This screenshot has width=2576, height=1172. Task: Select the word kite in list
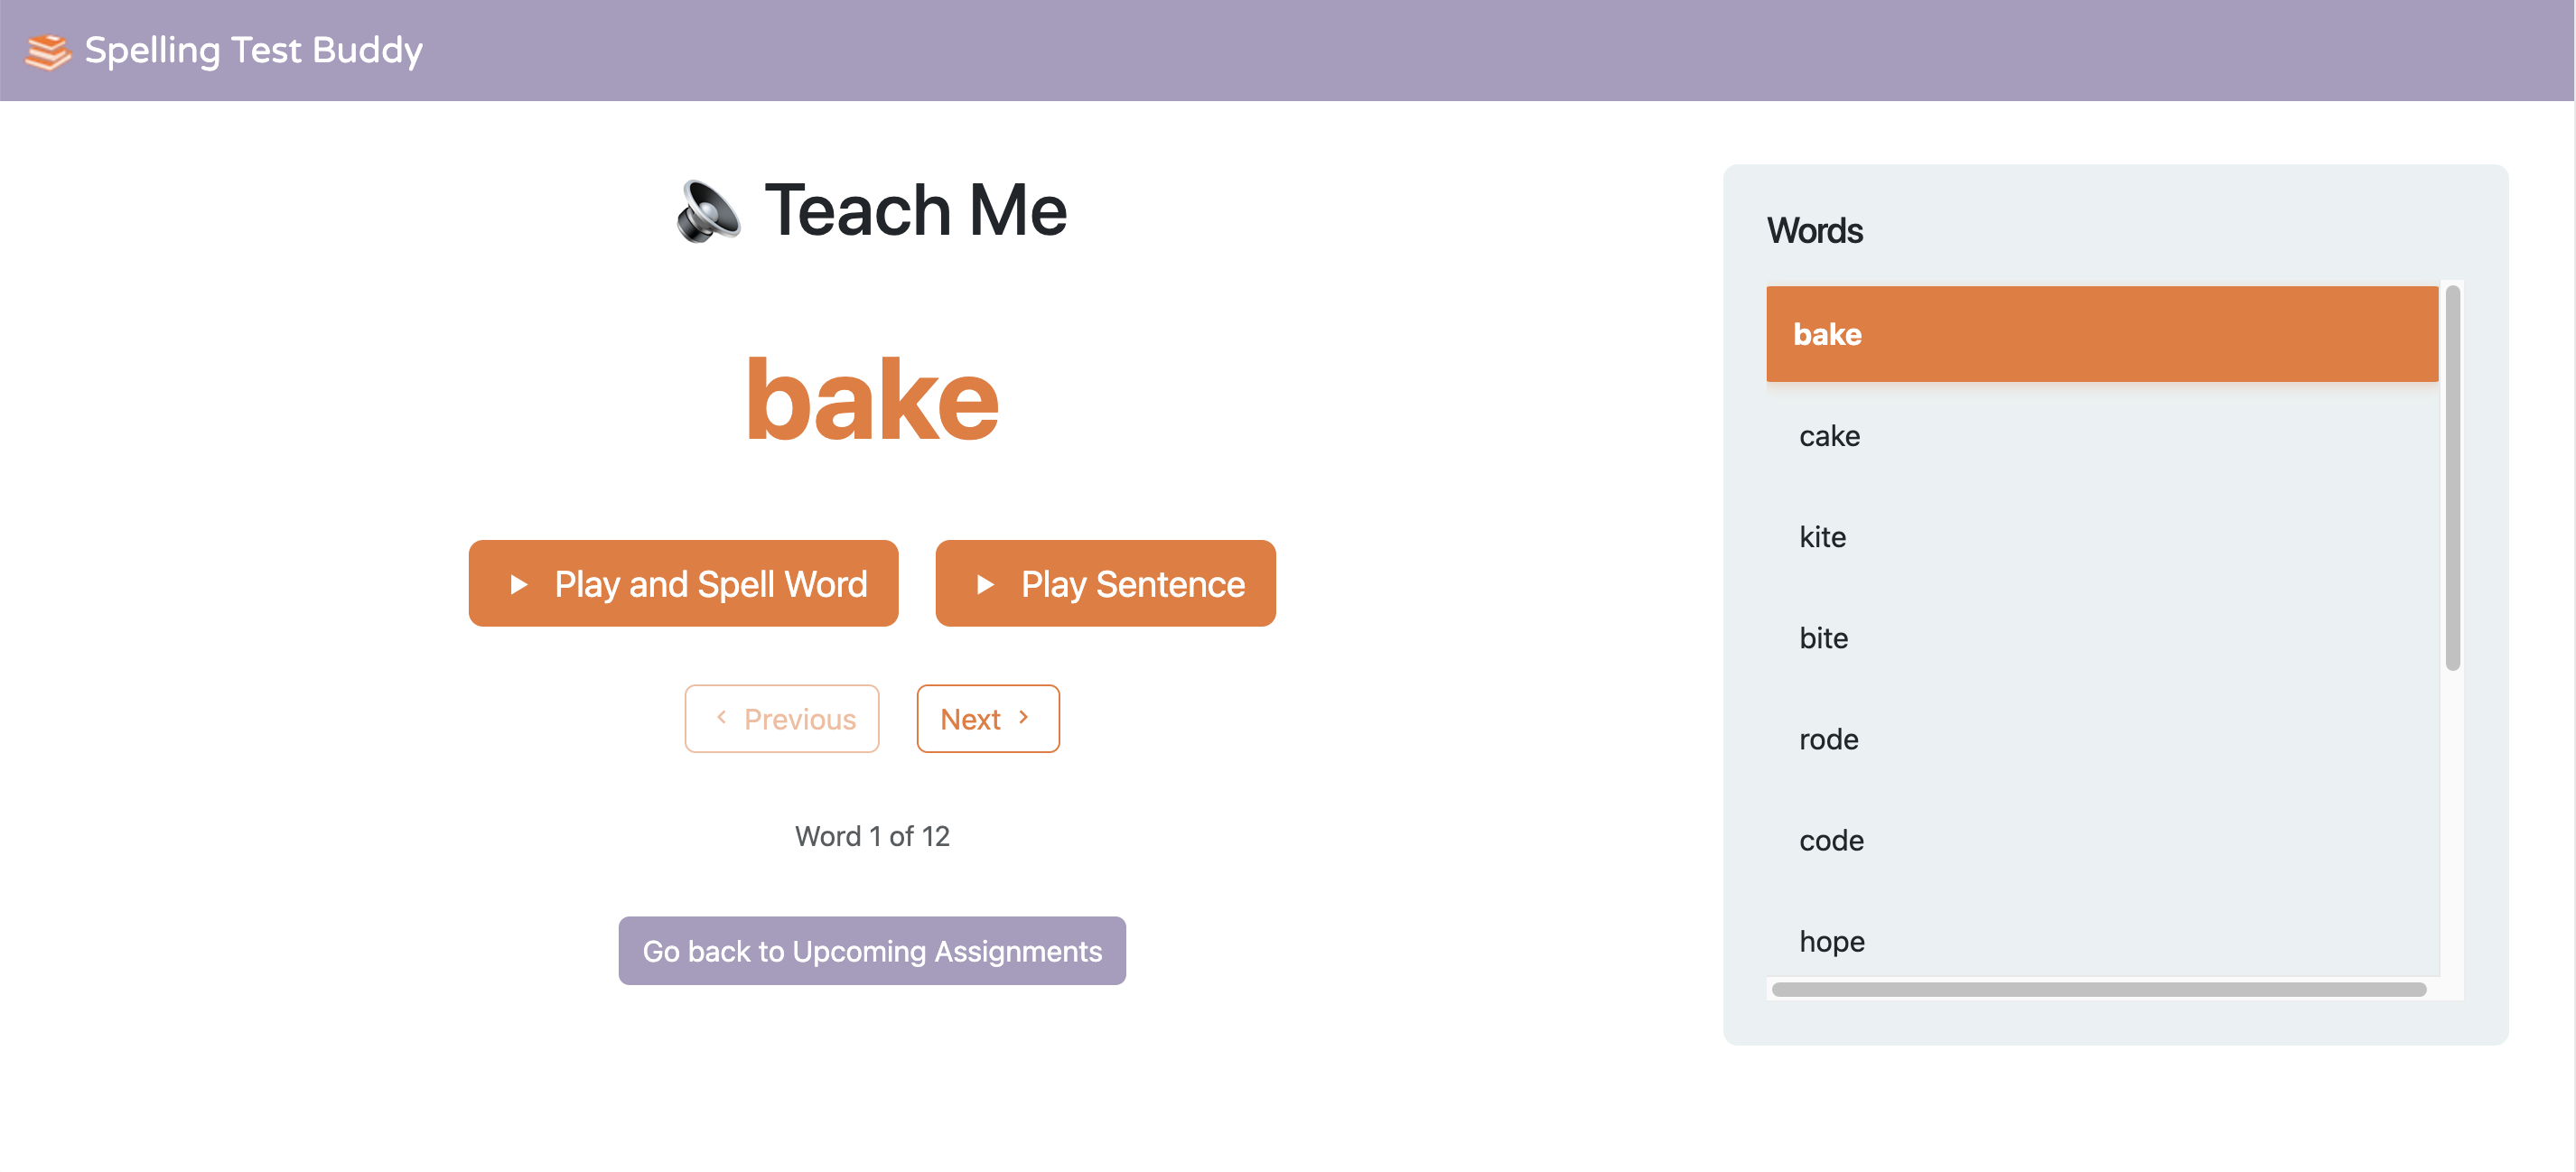pyautogui.click(x=1822, y=537)
